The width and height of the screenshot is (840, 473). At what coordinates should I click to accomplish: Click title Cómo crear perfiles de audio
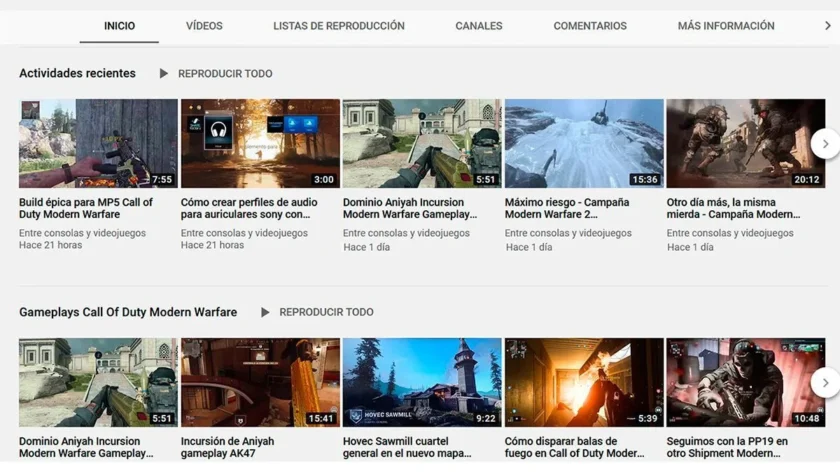[249, 208]
